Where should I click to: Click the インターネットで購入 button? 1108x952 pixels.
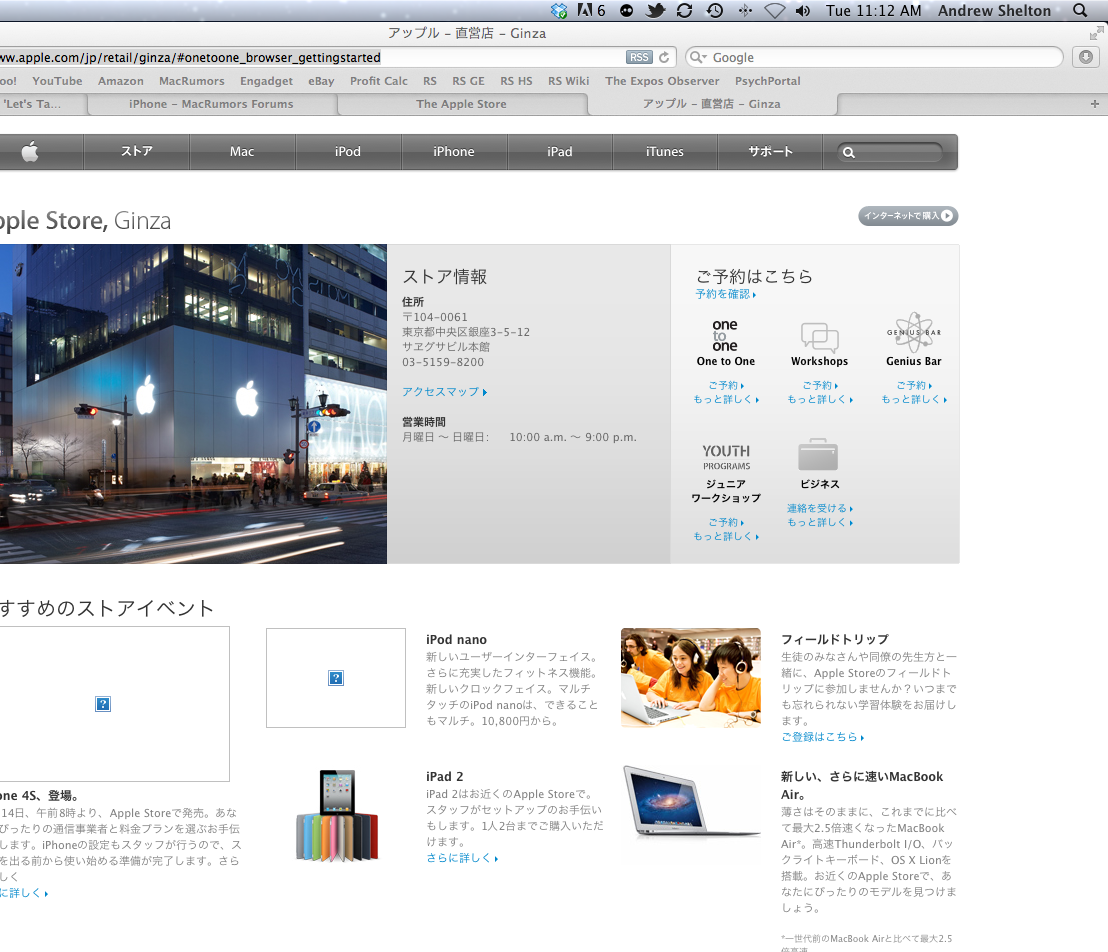click(908, 216)
